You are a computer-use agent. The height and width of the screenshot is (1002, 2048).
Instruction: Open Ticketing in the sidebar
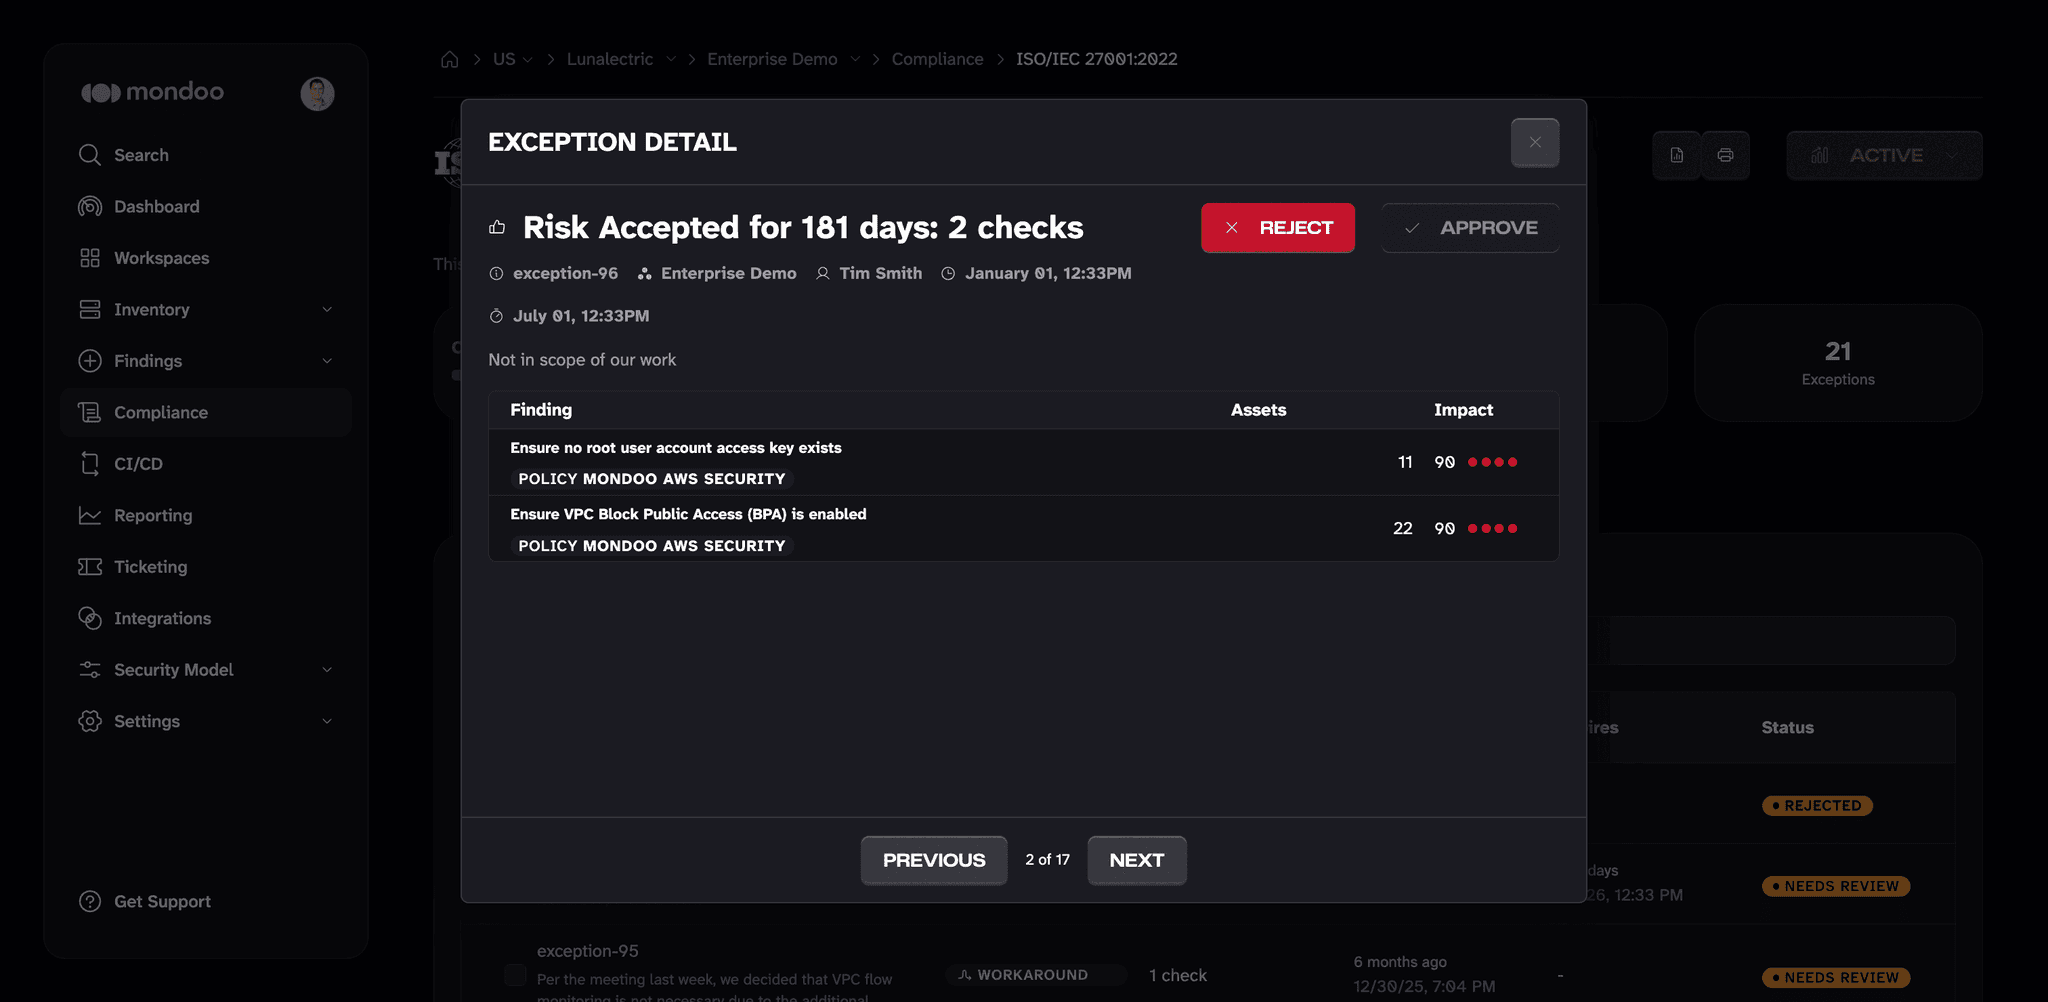tap(206, 567)
